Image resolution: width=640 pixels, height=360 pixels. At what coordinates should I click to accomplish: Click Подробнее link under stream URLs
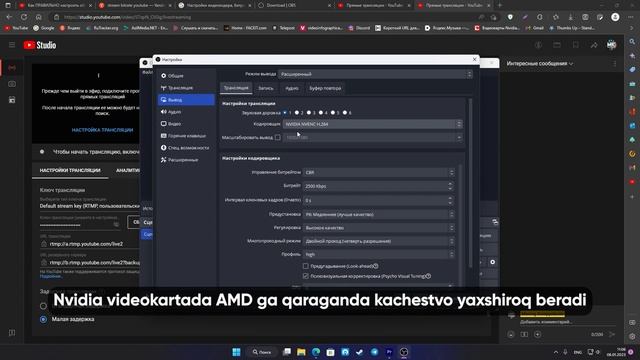coord(51,277)
